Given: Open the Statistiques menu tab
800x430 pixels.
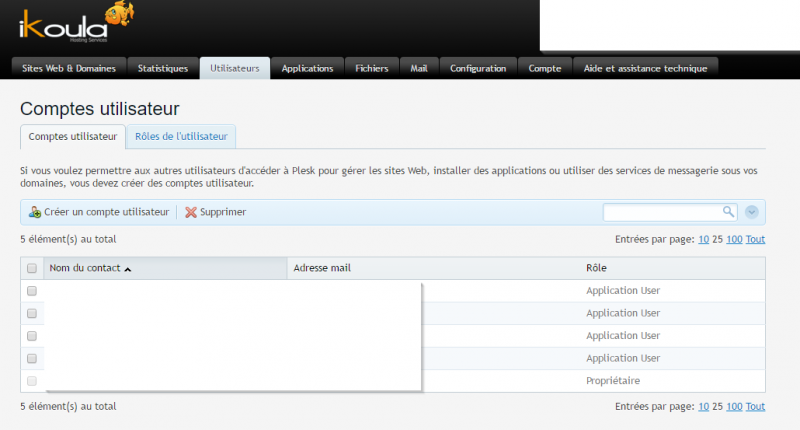Looking at the screenshot, I should click(163, 68).
